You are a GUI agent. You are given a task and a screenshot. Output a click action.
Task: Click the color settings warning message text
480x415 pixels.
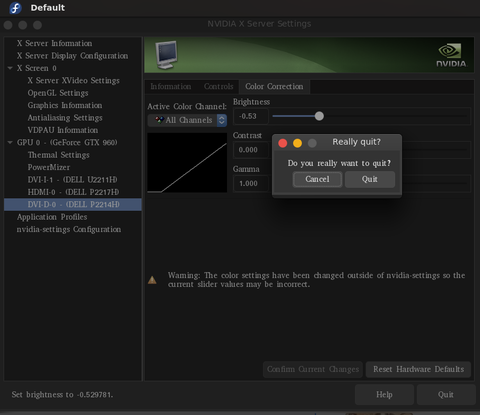click(x=316, y=280)
